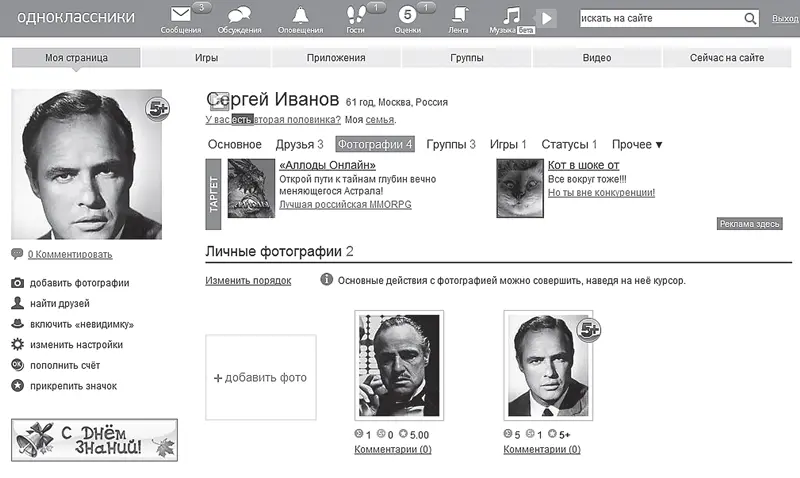Click the '+ добавить фото' box
Screen dimensions: 800x478
261,378
